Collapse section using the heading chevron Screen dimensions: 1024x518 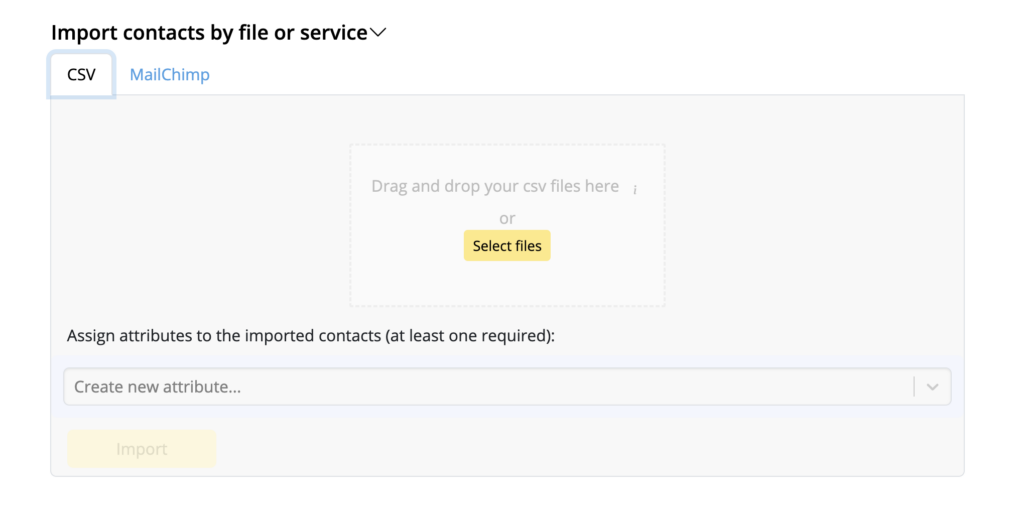point(378,32)
